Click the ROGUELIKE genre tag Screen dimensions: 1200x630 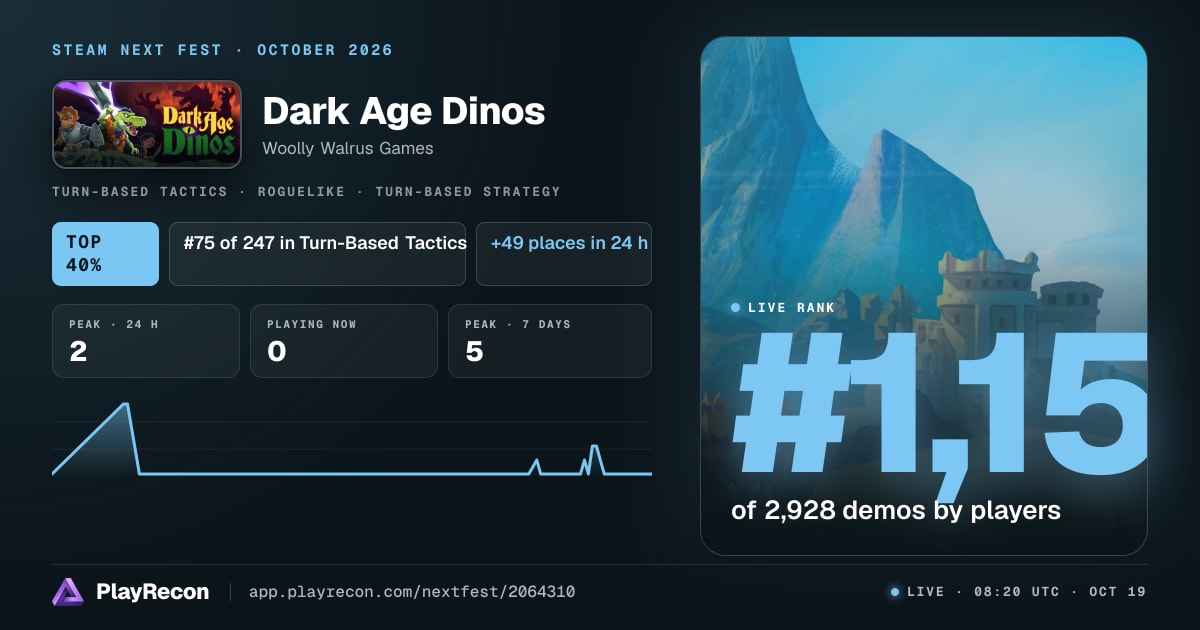pos(301,191)
